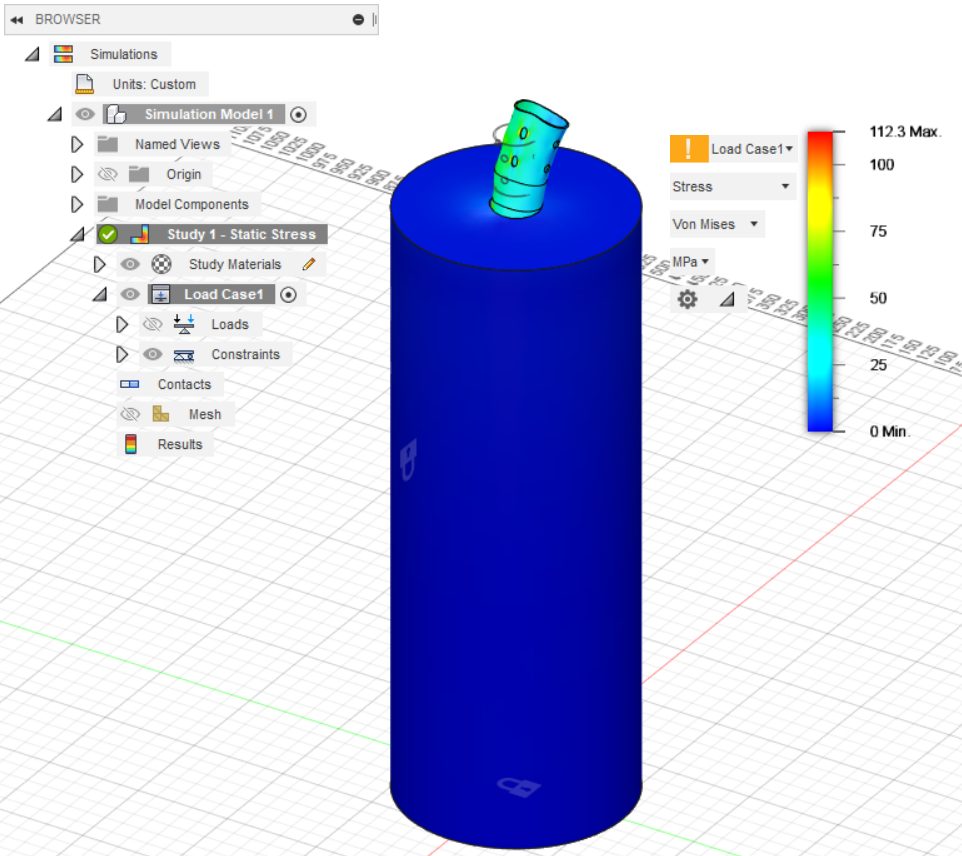Click the green checkmark on Study 1
Screen dimensions: 962x856
108,234
